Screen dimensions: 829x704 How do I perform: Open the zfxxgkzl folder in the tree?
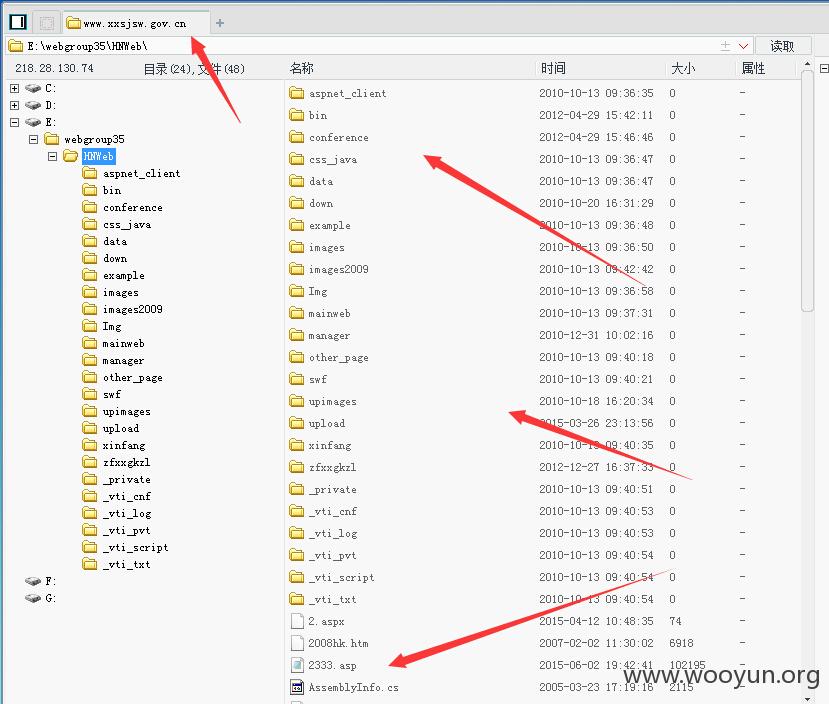[126, 462]
